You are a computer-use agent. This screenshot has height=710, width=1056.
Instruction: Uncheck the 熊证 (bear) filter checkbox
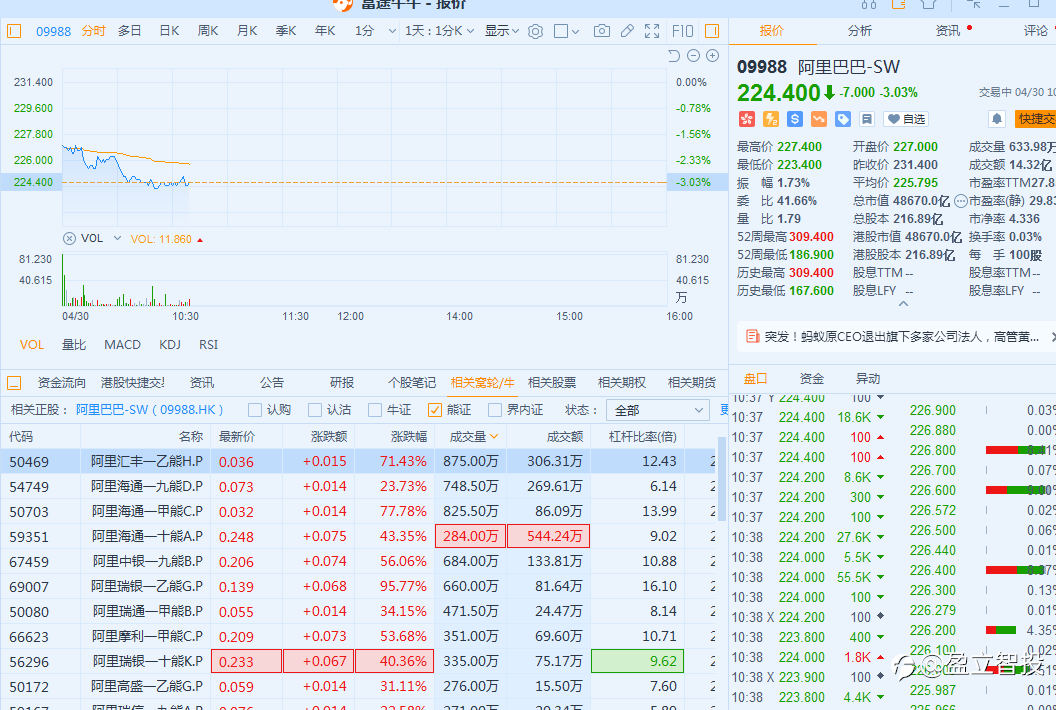point(435,410)
